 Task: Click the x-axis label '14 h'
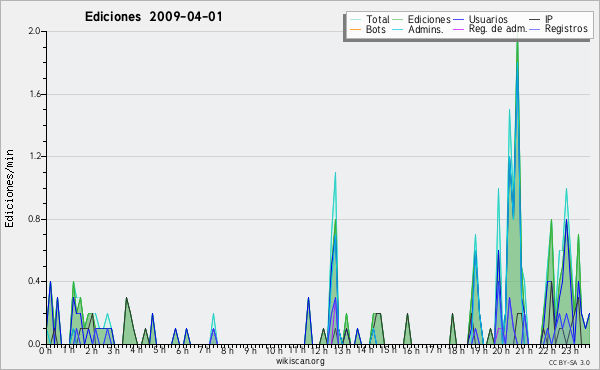coord(364,350)
